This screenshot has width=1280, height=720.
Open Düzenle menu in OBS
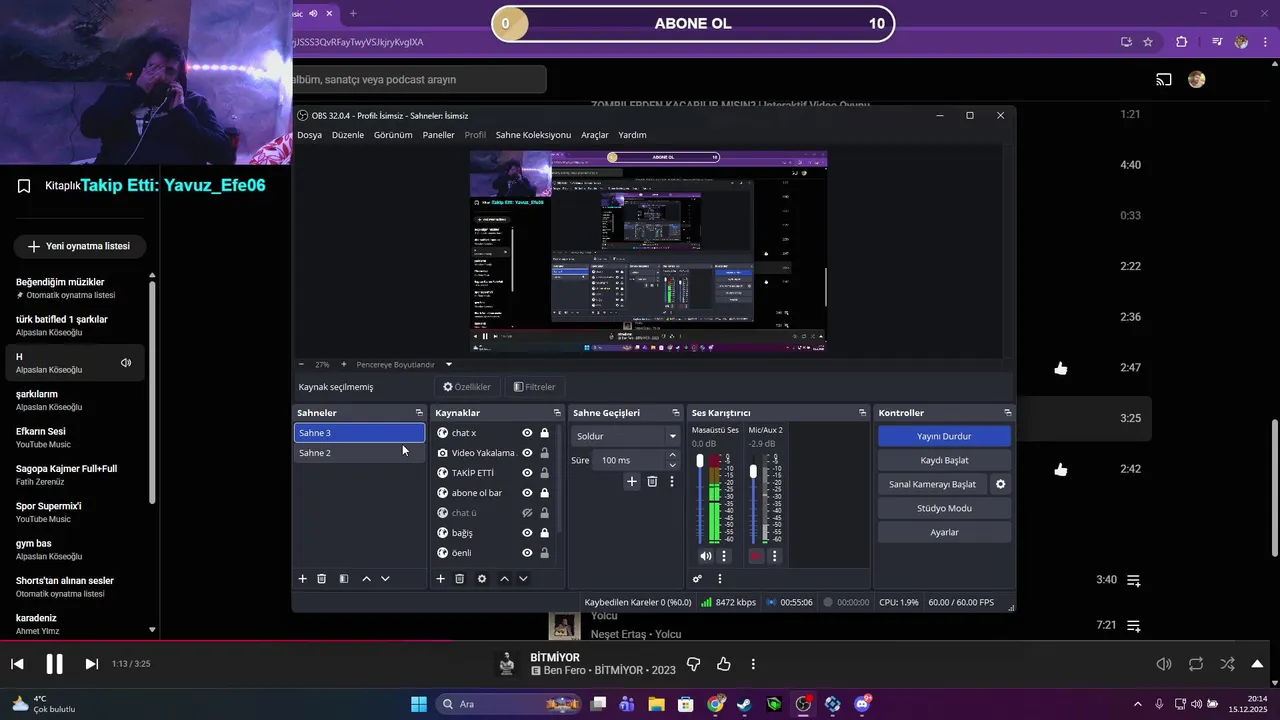point(348,135)
